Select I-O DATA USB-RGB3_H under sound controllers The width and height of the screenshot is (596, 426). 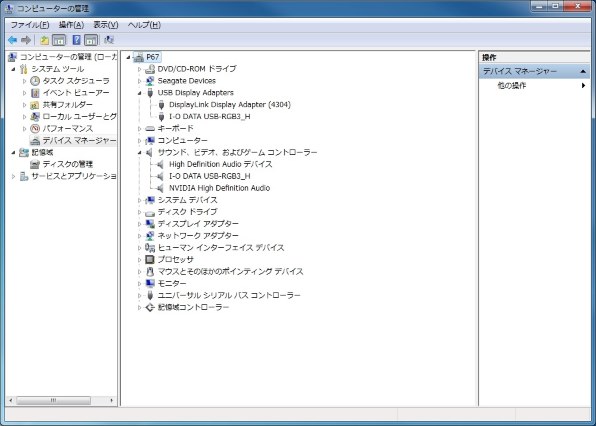click(209, 176)
